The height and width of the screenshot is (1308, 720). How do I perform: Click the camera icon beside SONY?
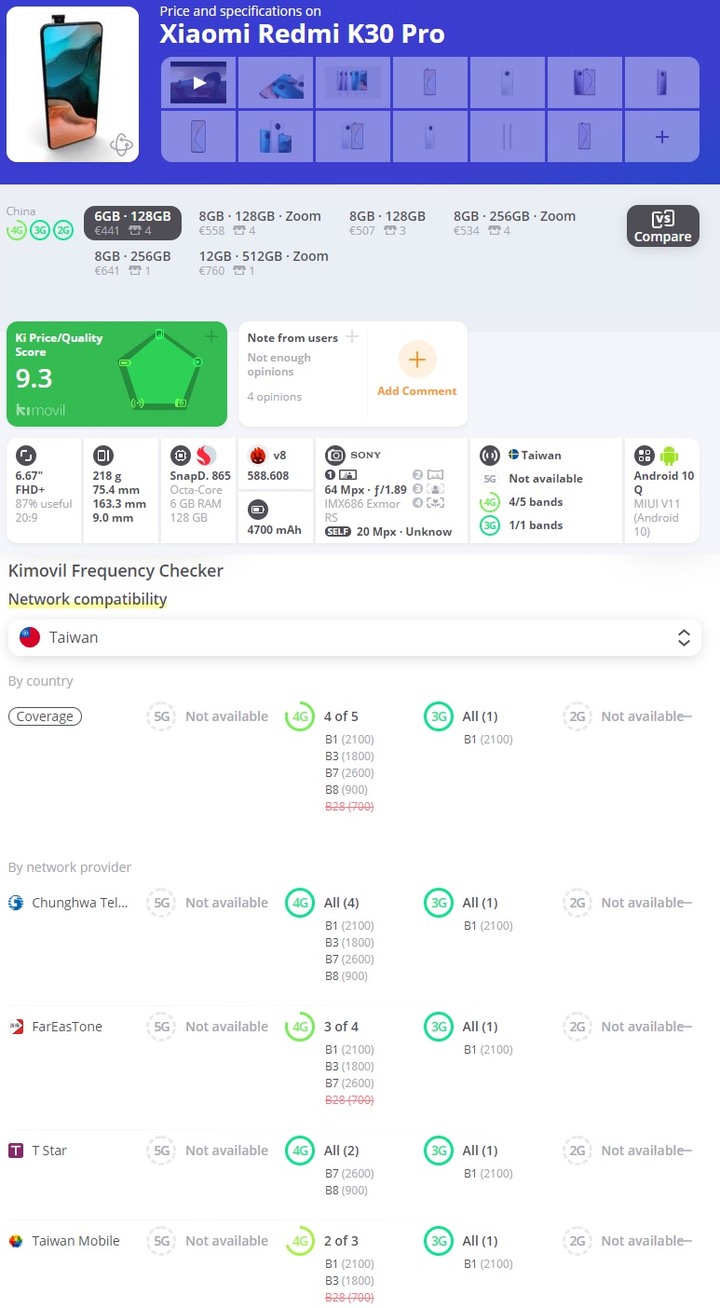[336, 455]
